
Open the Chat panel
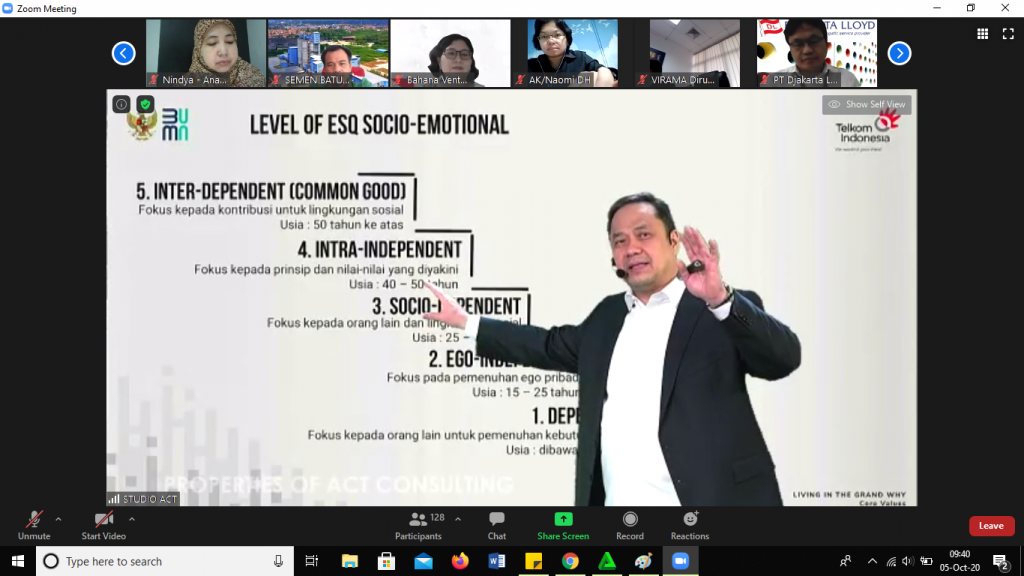coord(496,524)
